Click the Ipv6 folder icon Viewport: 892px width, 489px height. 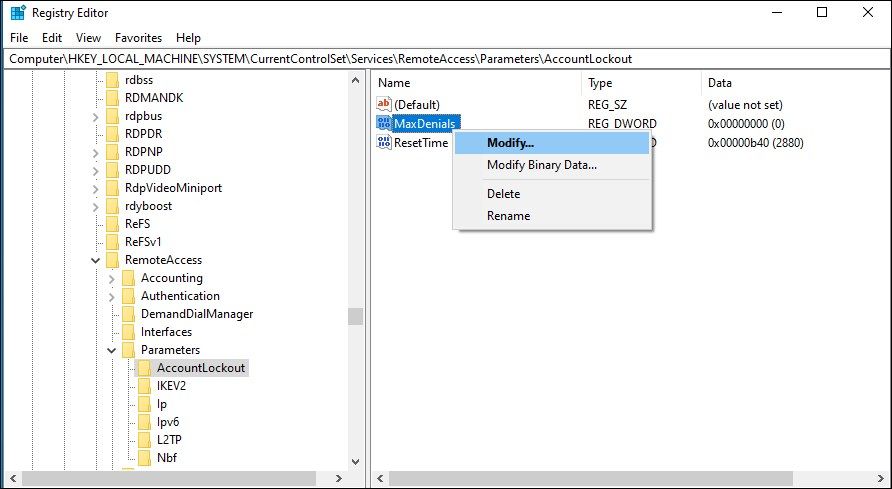[144, 422]
